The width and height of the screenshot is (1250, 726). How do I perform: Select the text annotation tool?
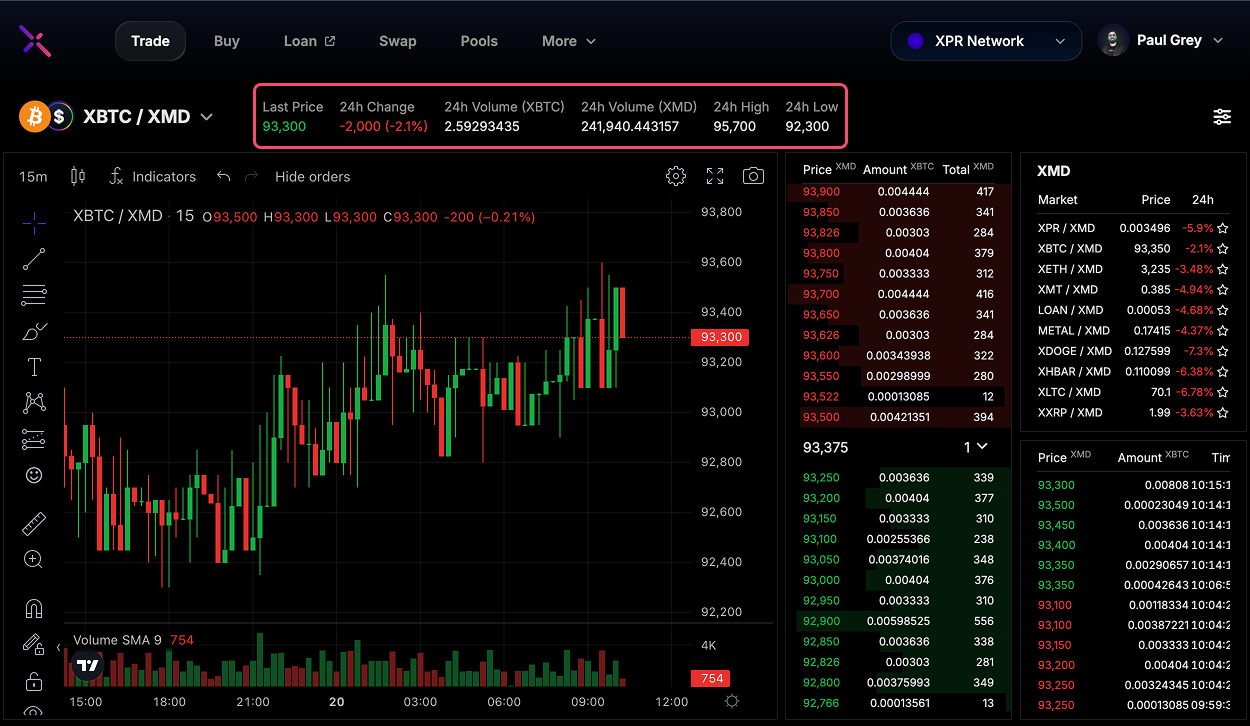(34, 367)
